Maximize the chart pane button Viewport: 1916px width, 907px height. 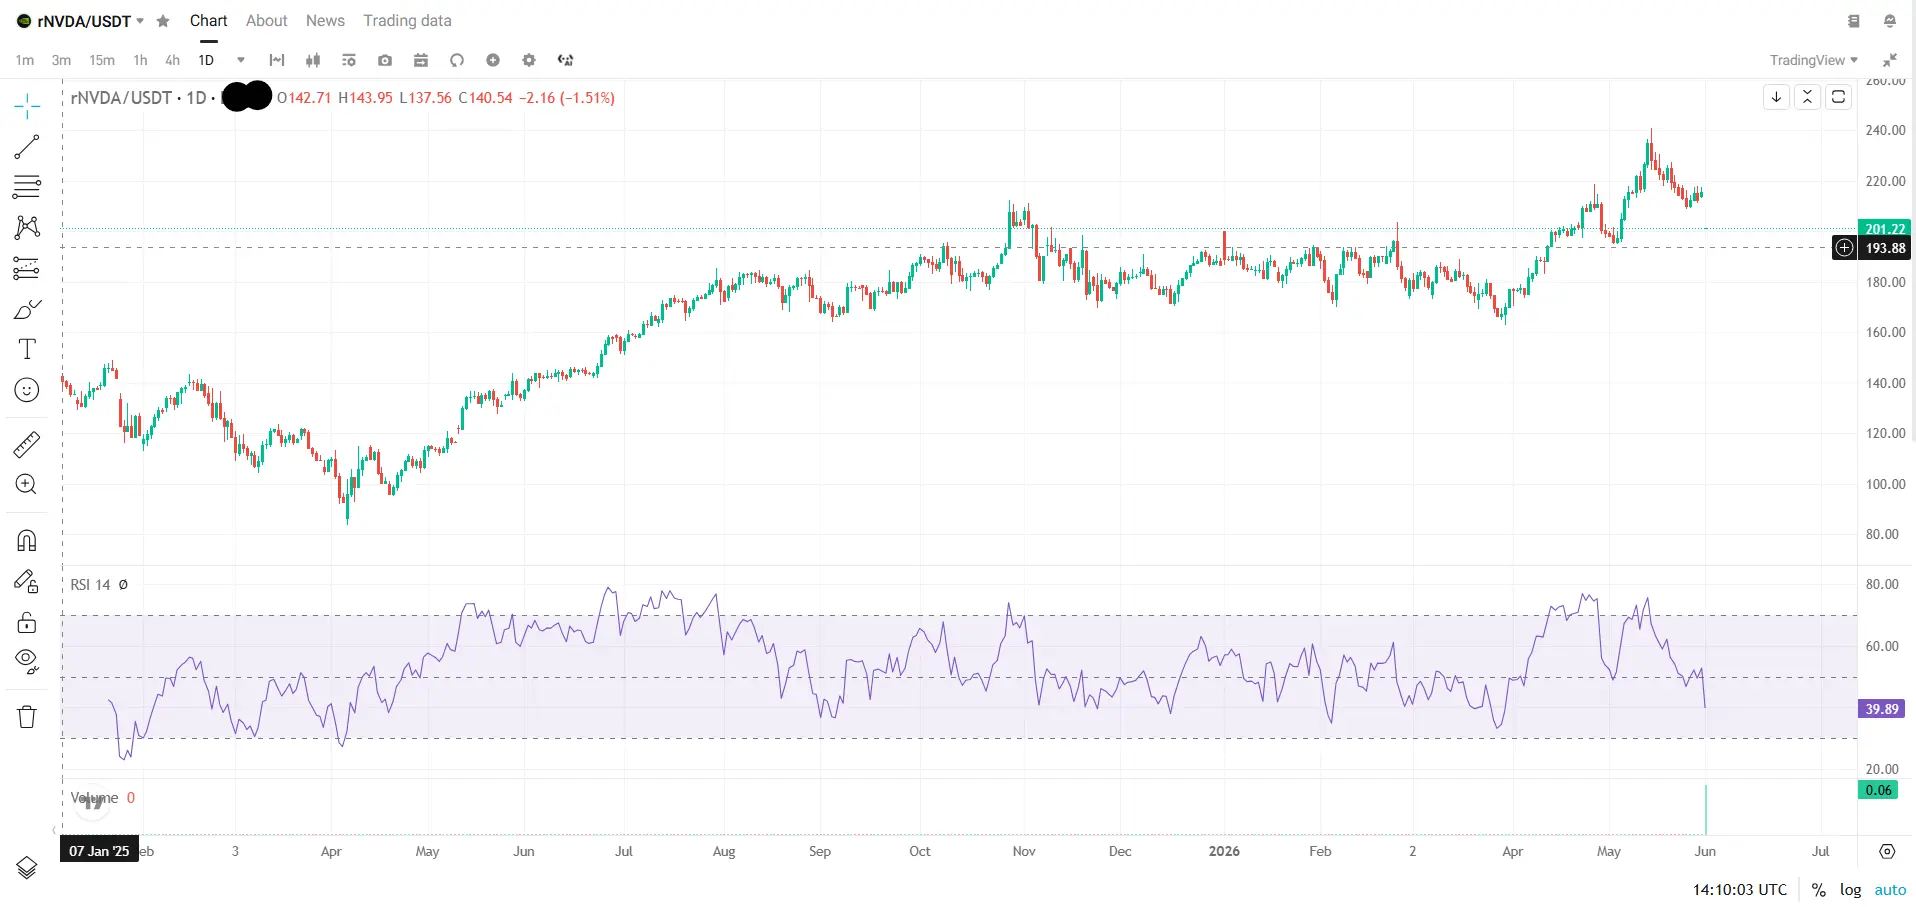pyautogui.click(x=1838, y=97)
